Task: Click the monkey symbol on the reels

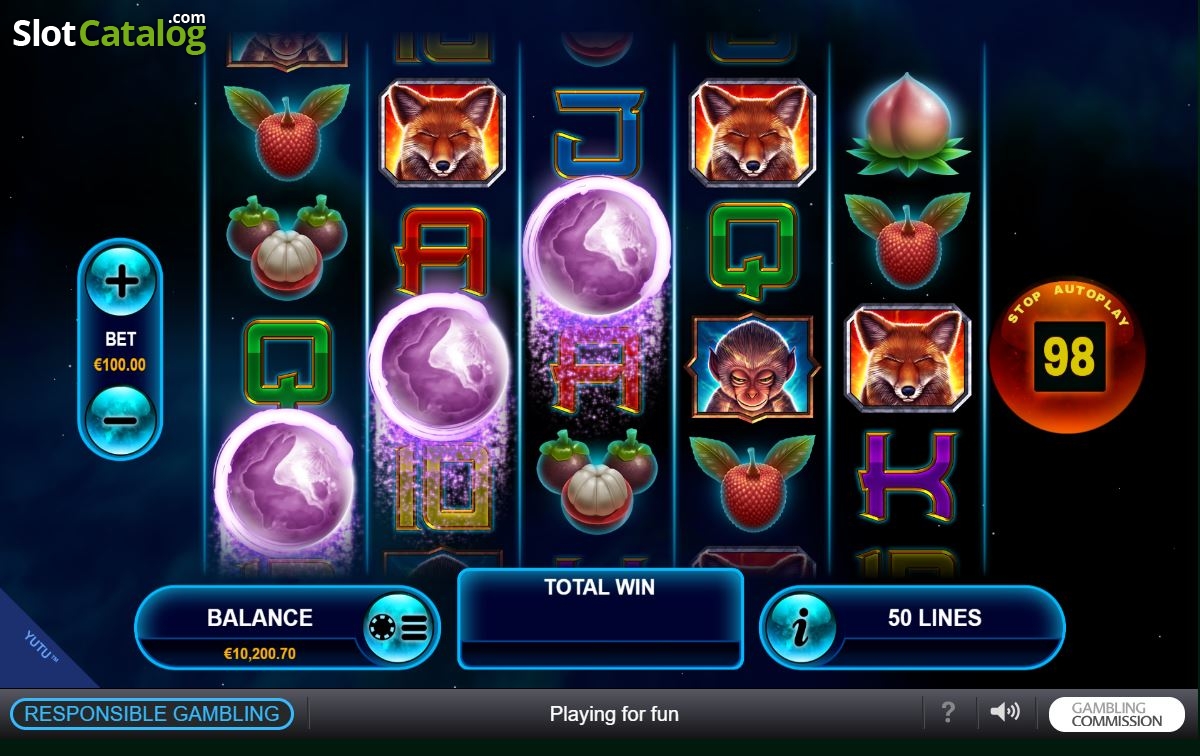Action: 753,366
